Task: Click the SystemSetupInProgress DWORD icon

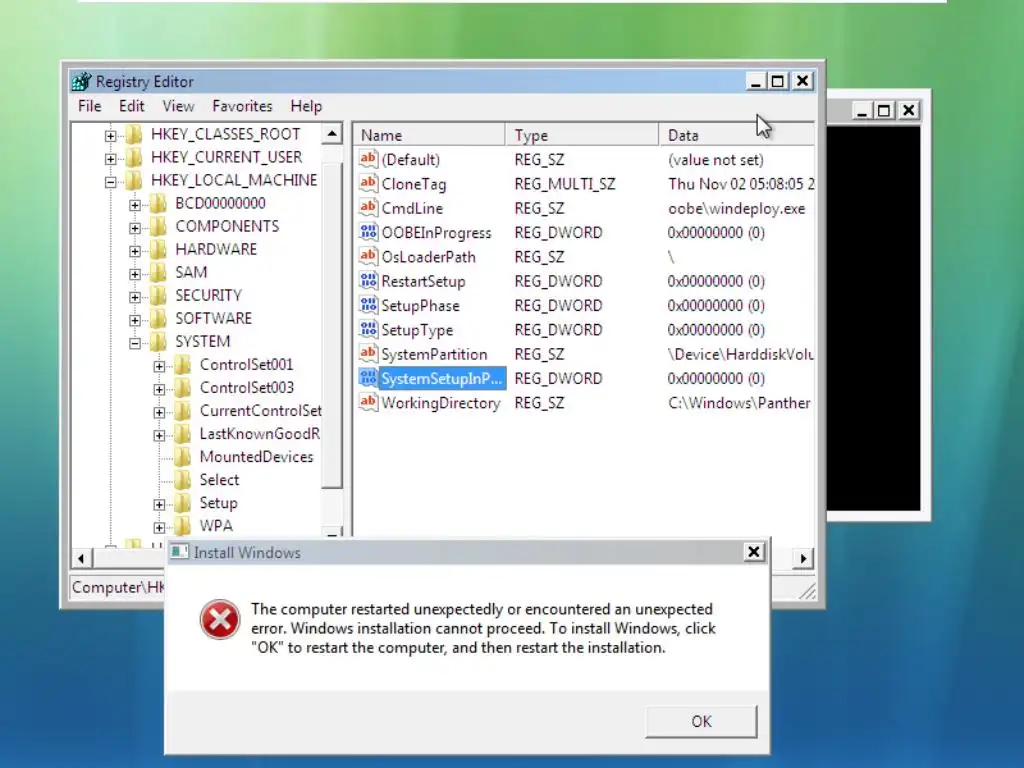Action: tap(368, 377)
